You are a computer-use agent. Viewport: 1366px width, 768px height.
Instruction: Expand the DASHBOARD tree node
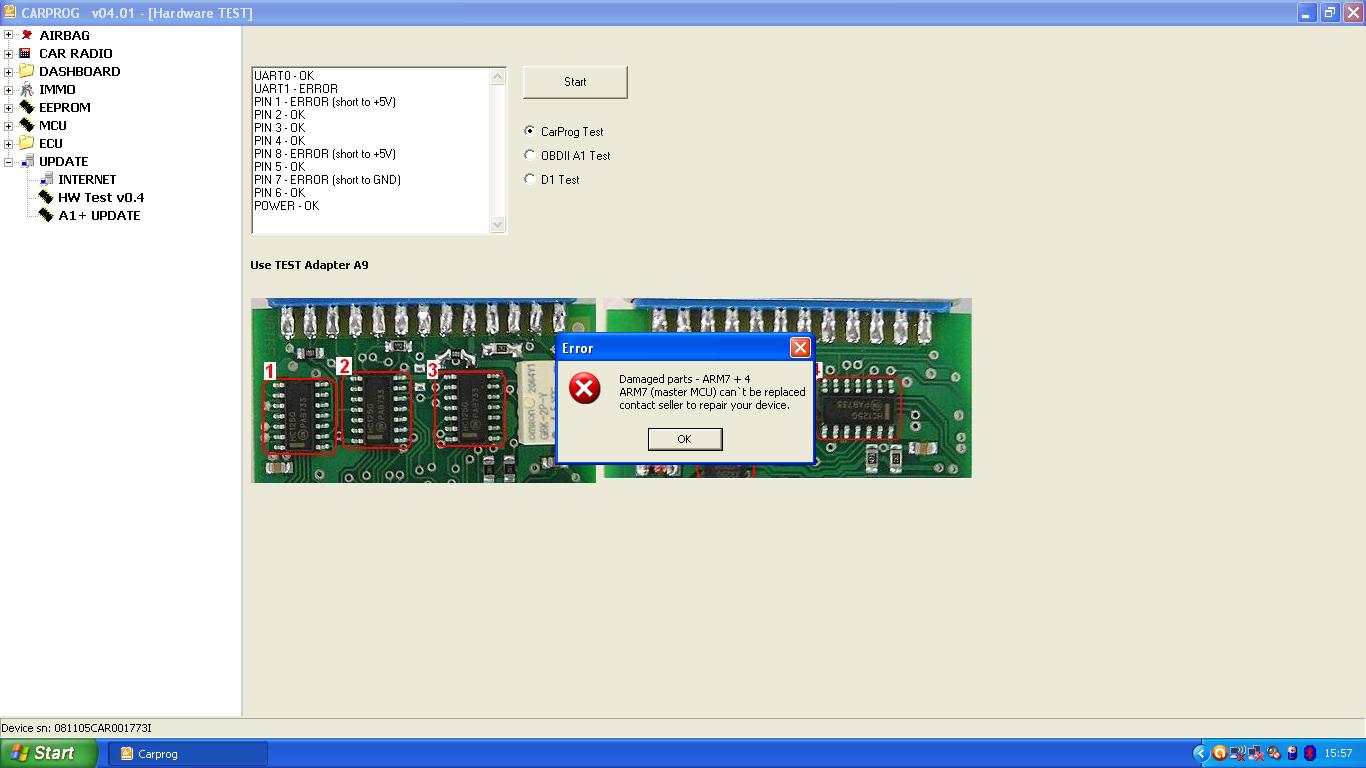coord(9,71)
